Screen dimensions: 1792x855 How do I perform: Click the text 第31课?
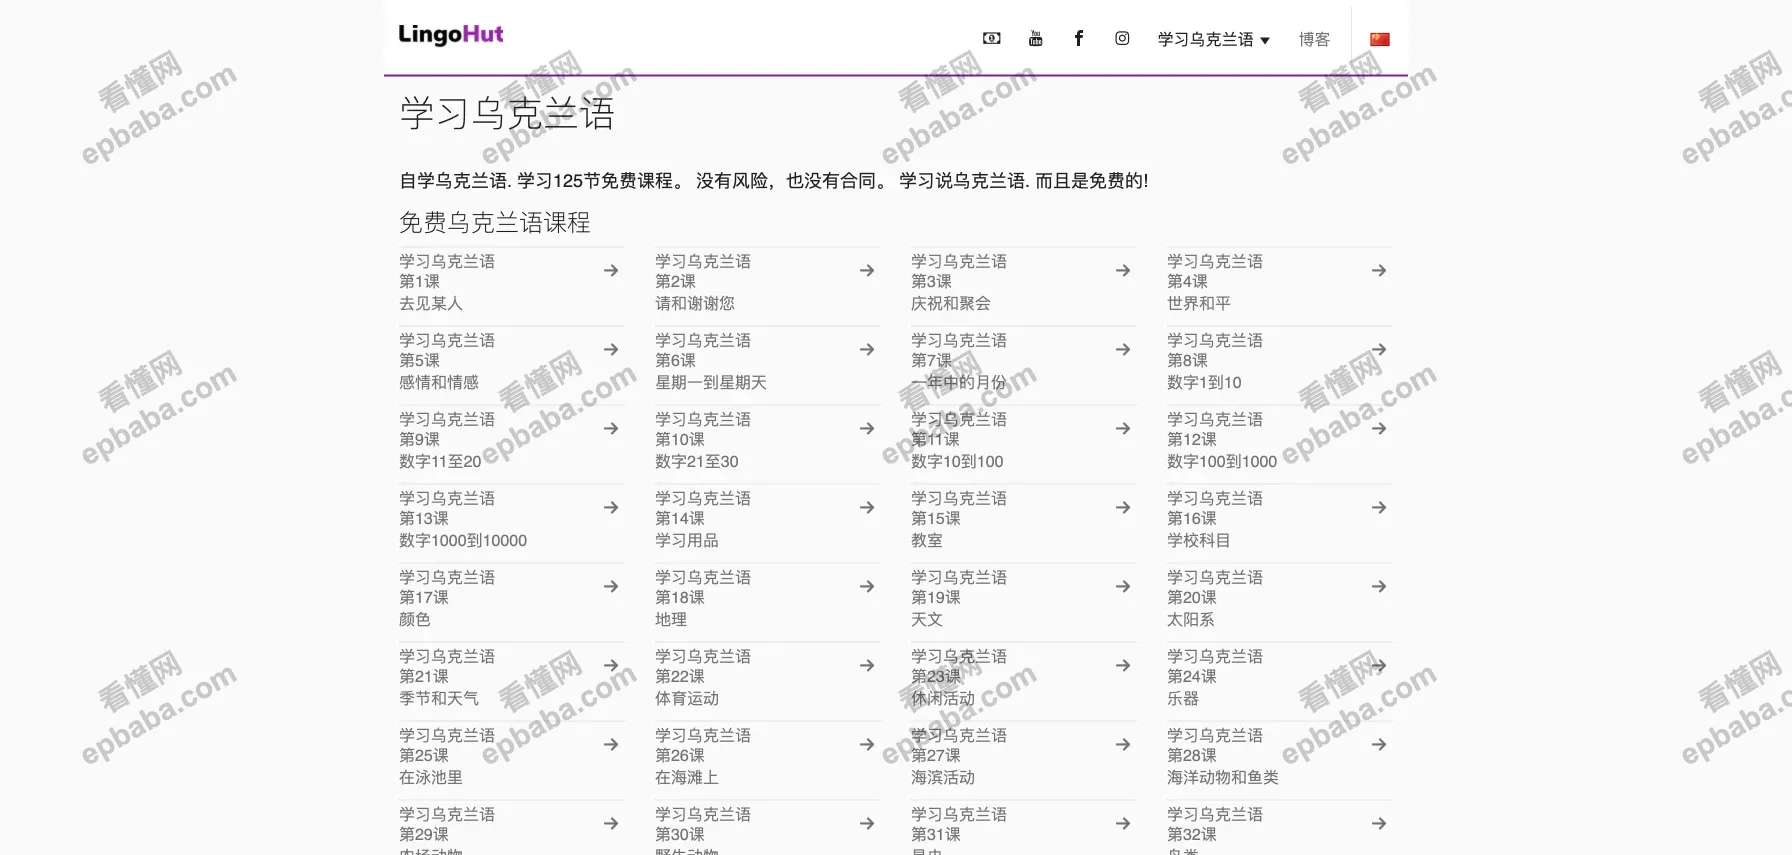[936, 834]
